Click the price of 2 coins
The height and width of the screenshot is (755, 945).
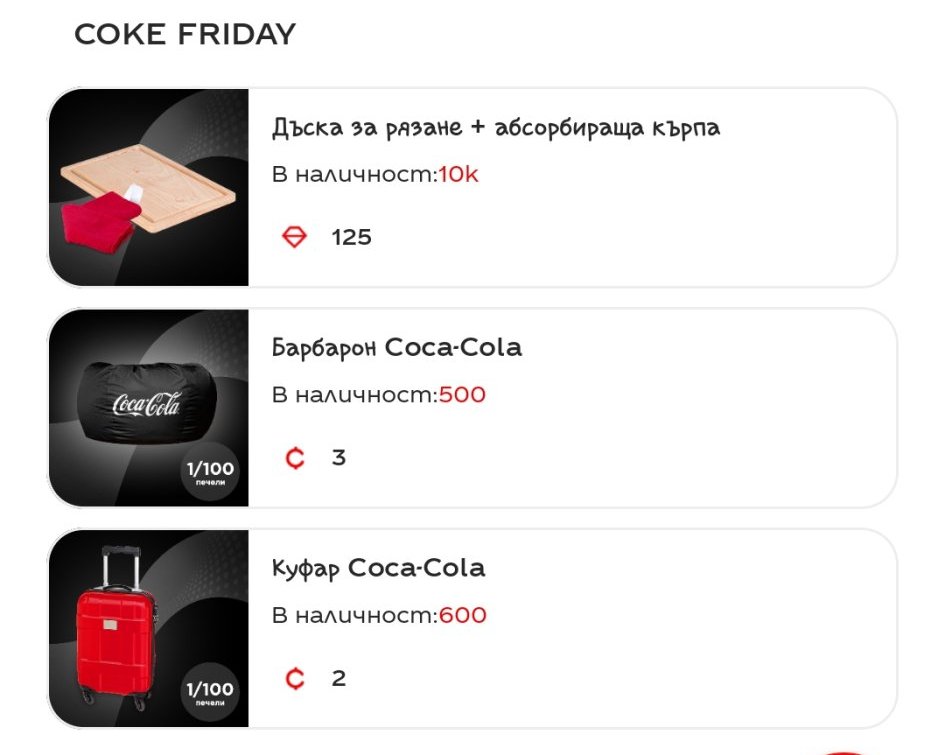(339, 678)
